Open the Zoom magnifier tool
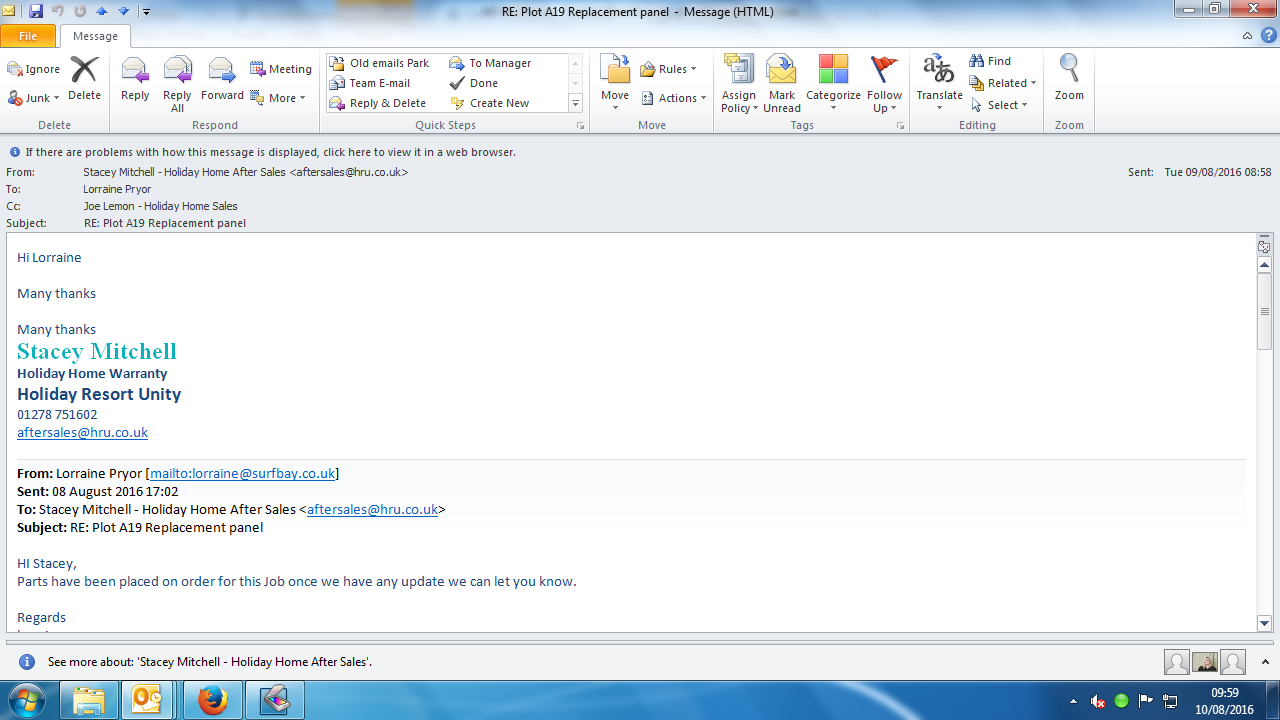This screenshot has width=1280, height=720. point(1069,78)
